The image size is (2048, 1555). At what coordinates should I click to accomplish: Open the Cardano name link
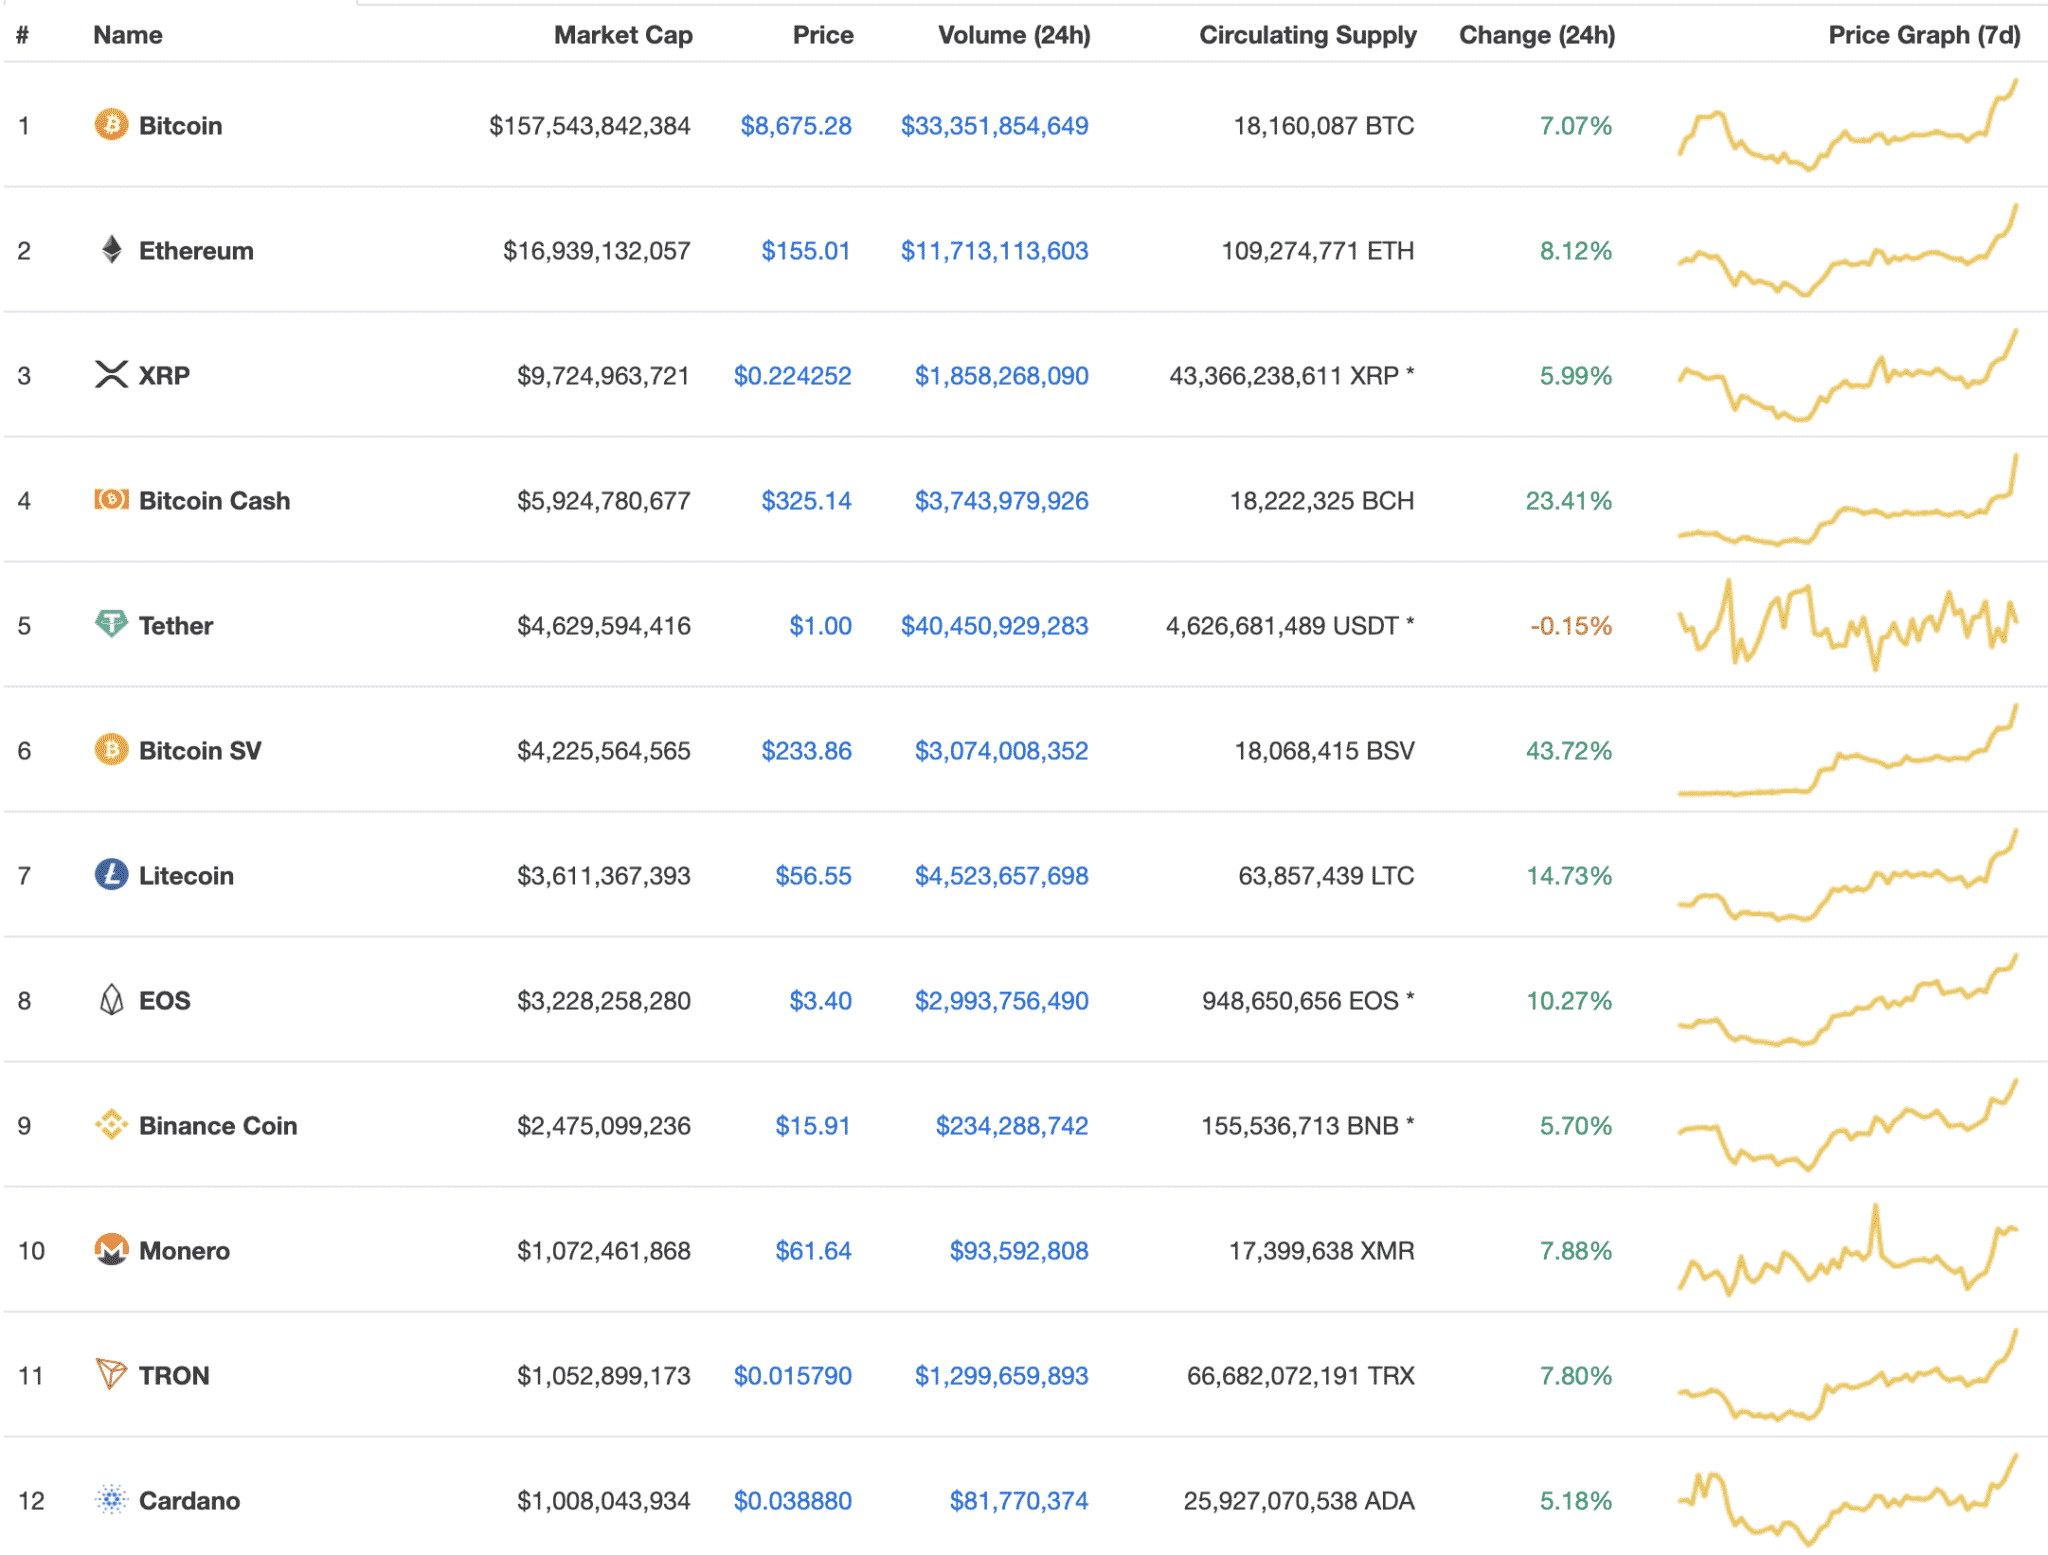pos(189,1500)
